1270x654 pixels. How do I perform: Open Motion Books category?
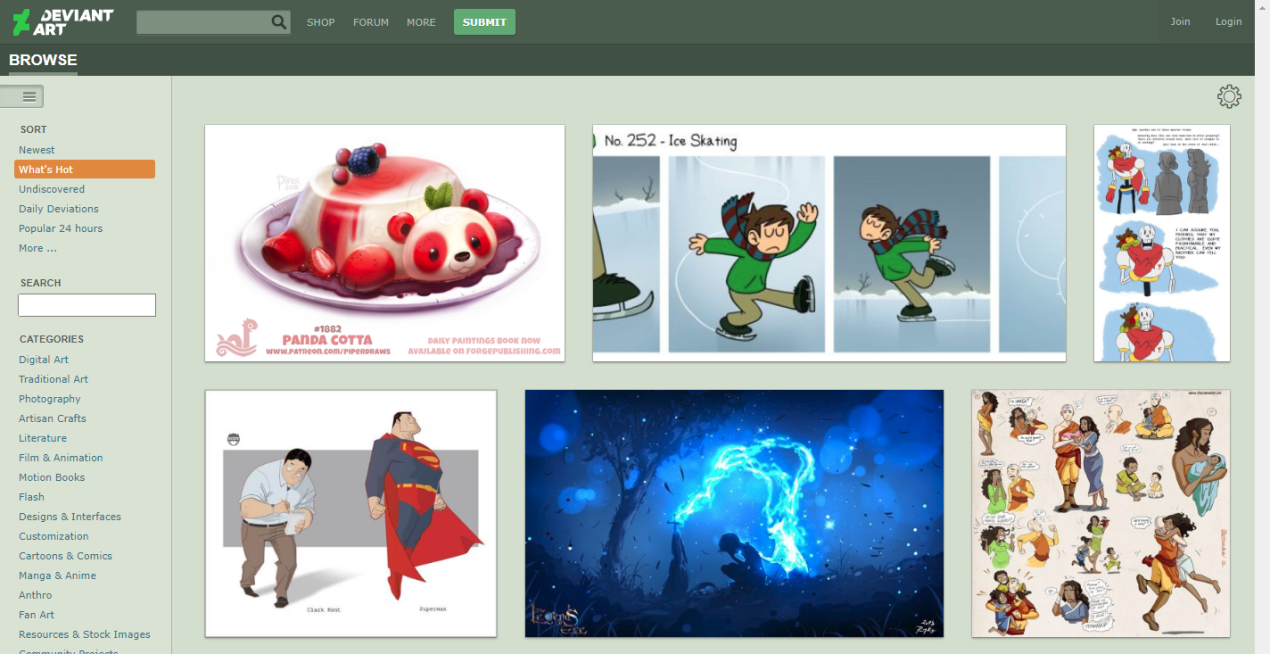click(52, 477)
